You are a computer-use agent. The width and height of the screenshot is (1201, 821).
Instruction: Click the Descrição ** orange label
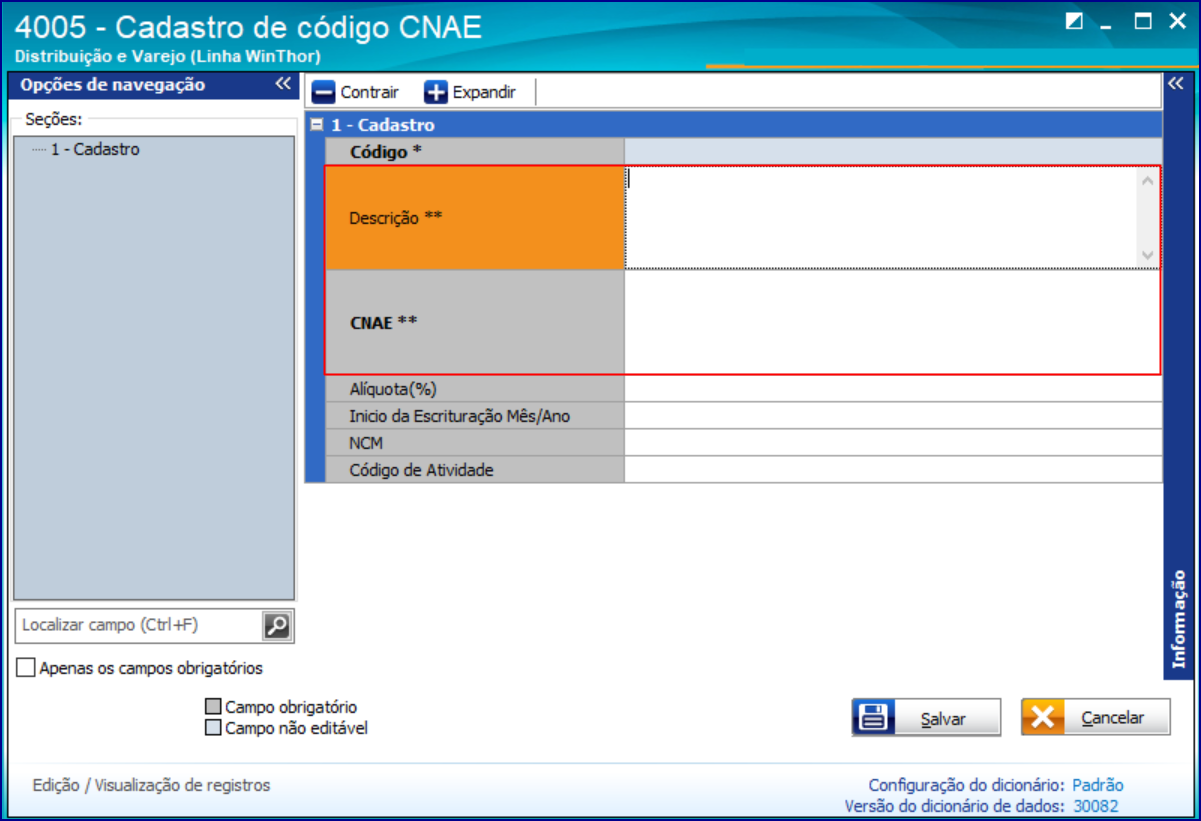point(475,218)
